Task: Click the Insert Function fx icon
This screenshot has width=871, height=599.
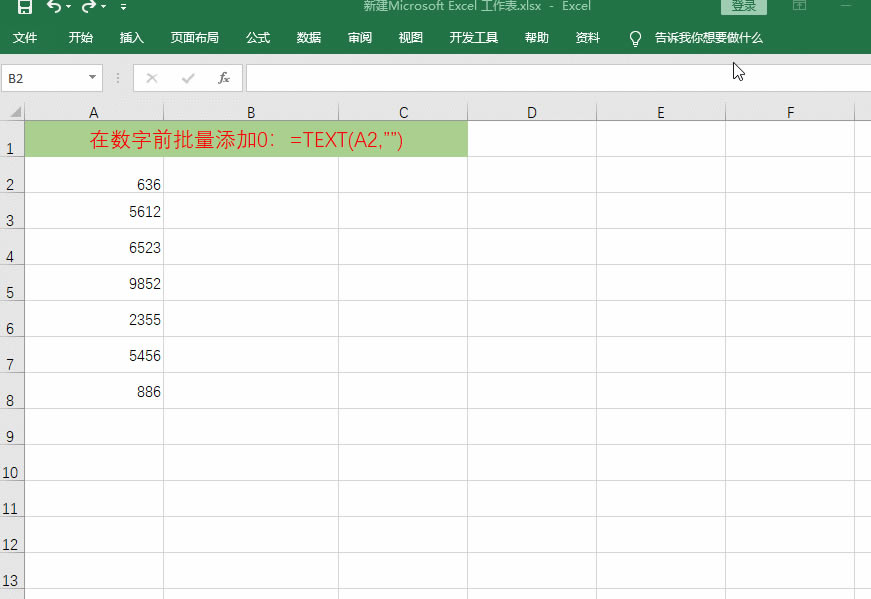Action: [224, 78]
